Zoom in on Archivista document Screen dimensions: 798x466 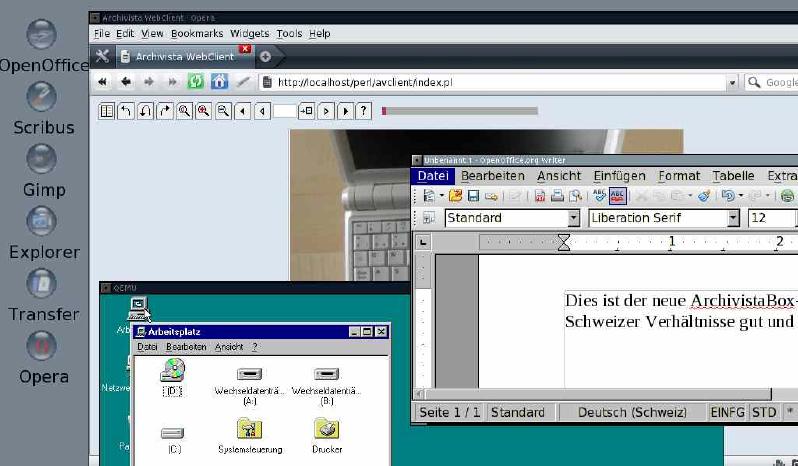tap(204, 111)
